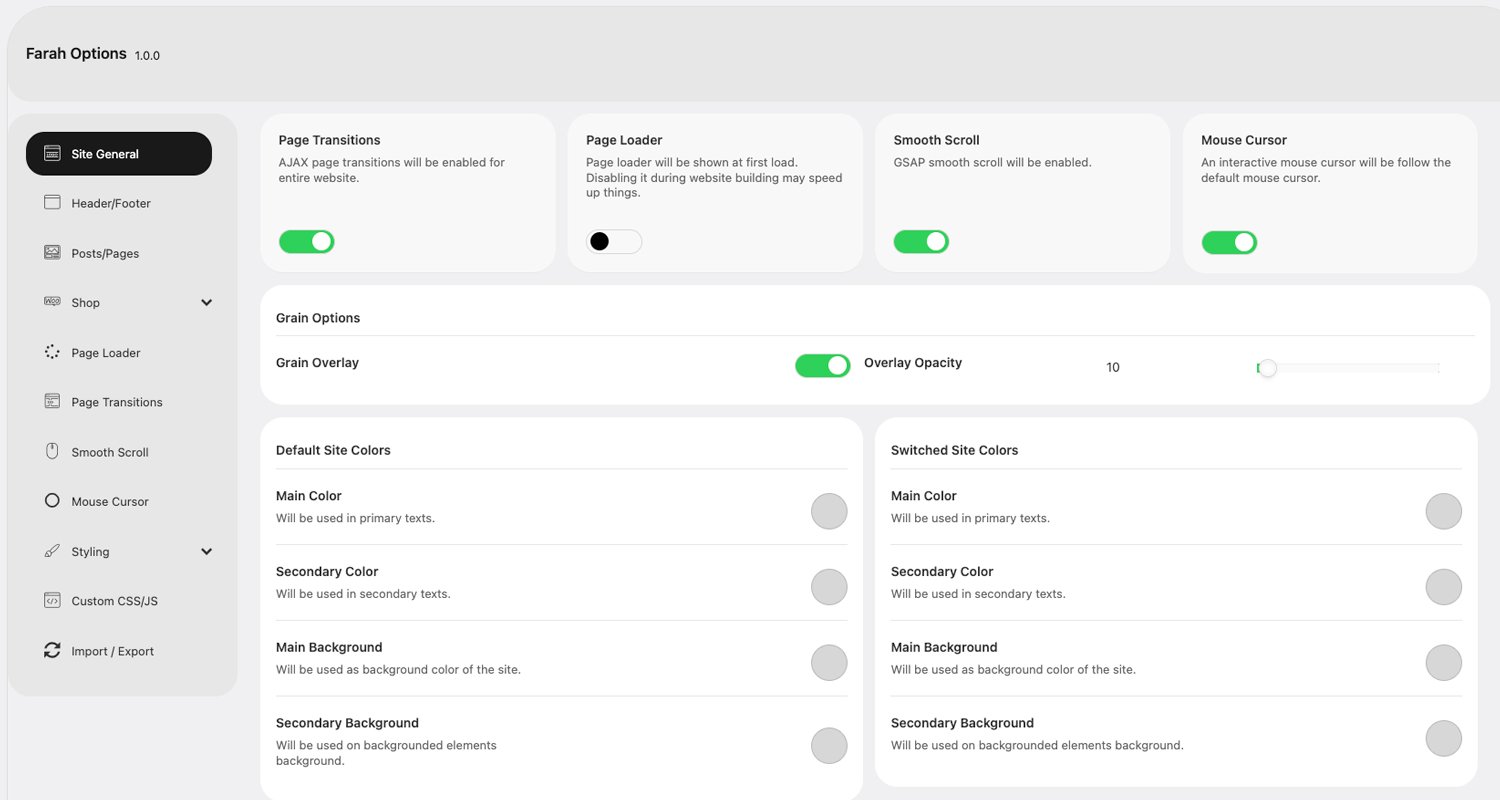Click the Import / Export refresh icon
Image resolution: width=1500 pixels, height=800 pixels.
coord(52,650)
